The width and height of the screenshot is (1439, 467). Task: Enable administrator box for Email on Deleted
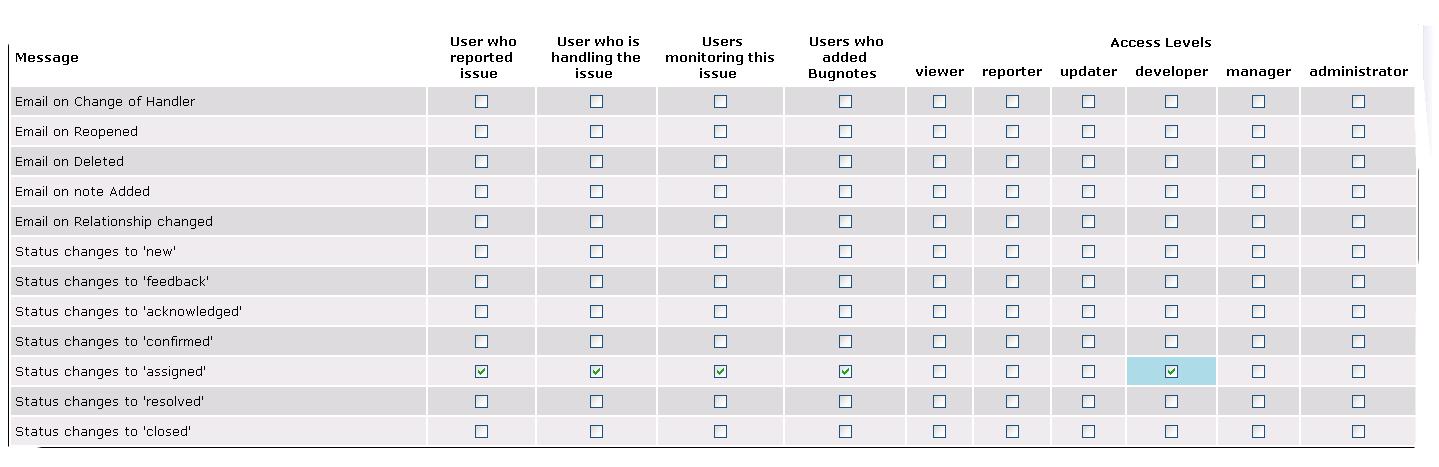point(1358,161)
